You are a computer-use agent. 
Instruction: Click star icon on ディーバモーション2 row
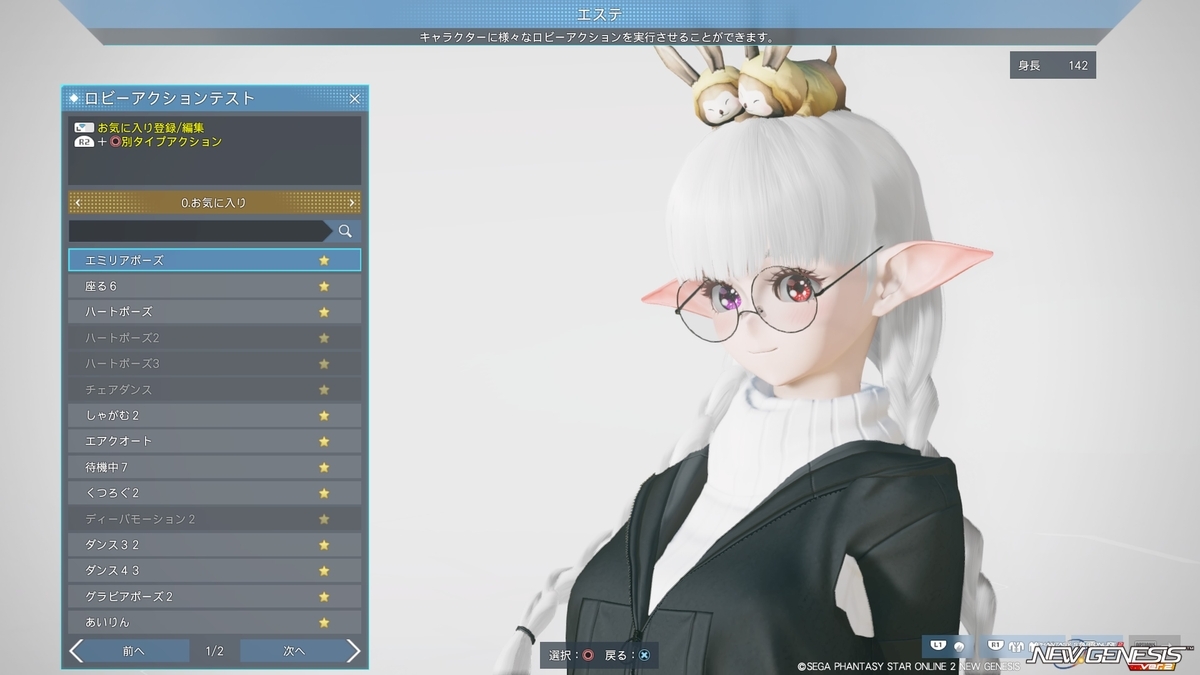(324, 519)
